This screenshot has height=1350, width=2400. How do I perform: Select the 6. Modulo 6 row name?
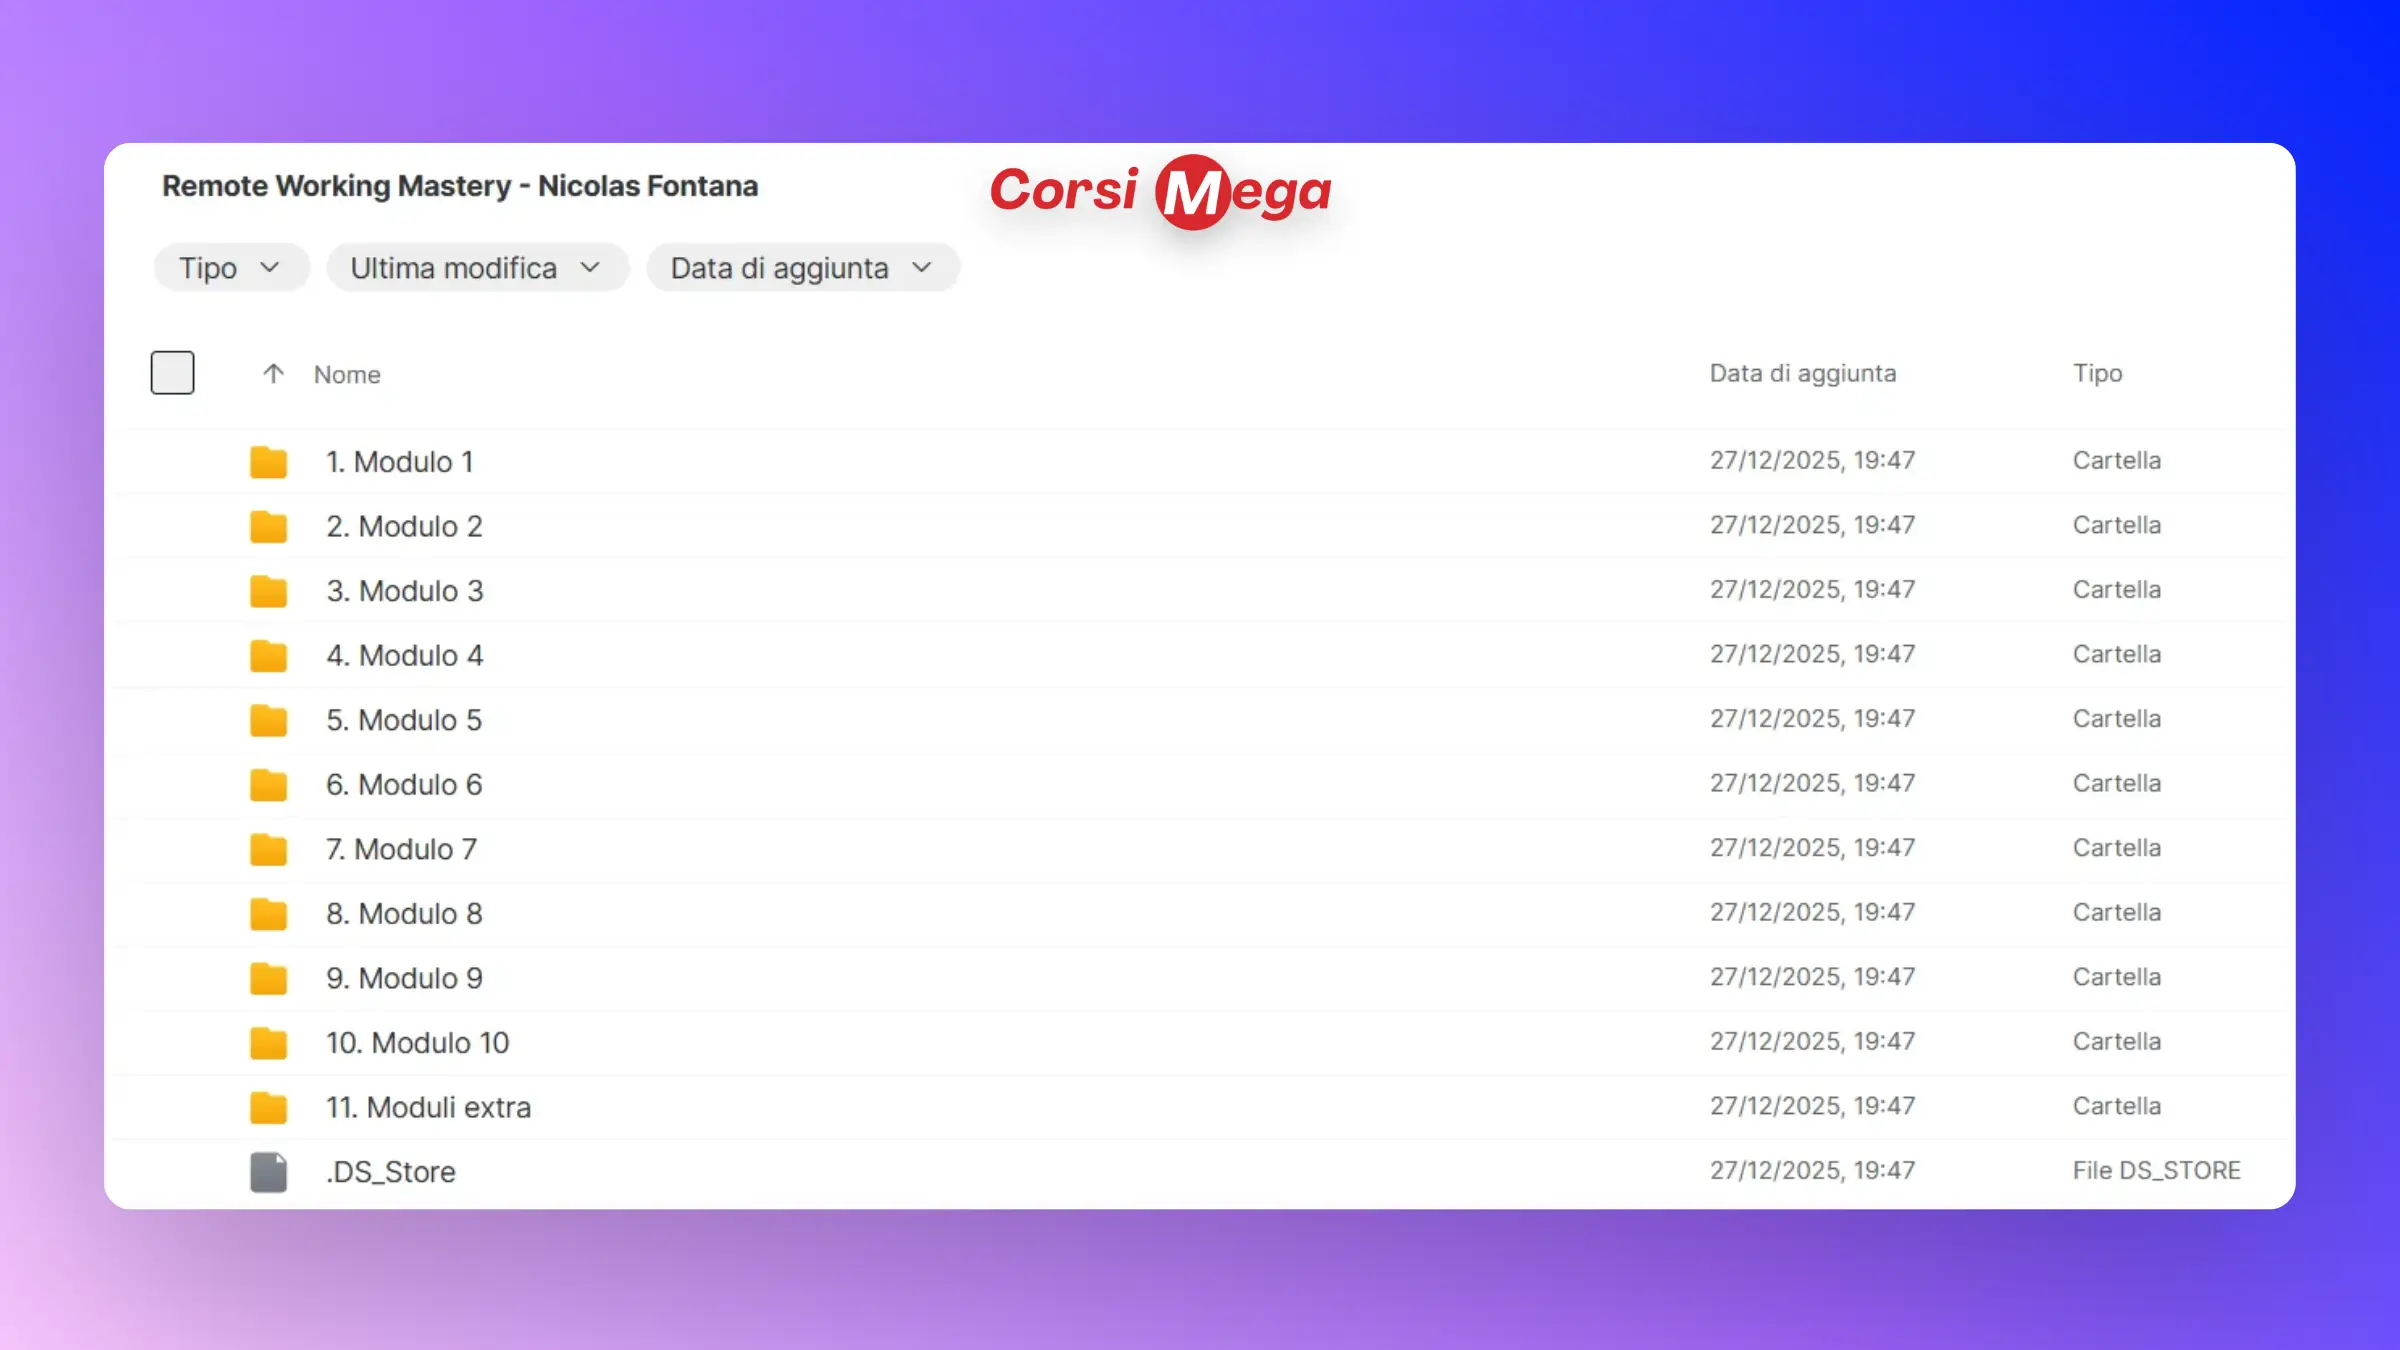pyautogui.click(x=404, y=785)
